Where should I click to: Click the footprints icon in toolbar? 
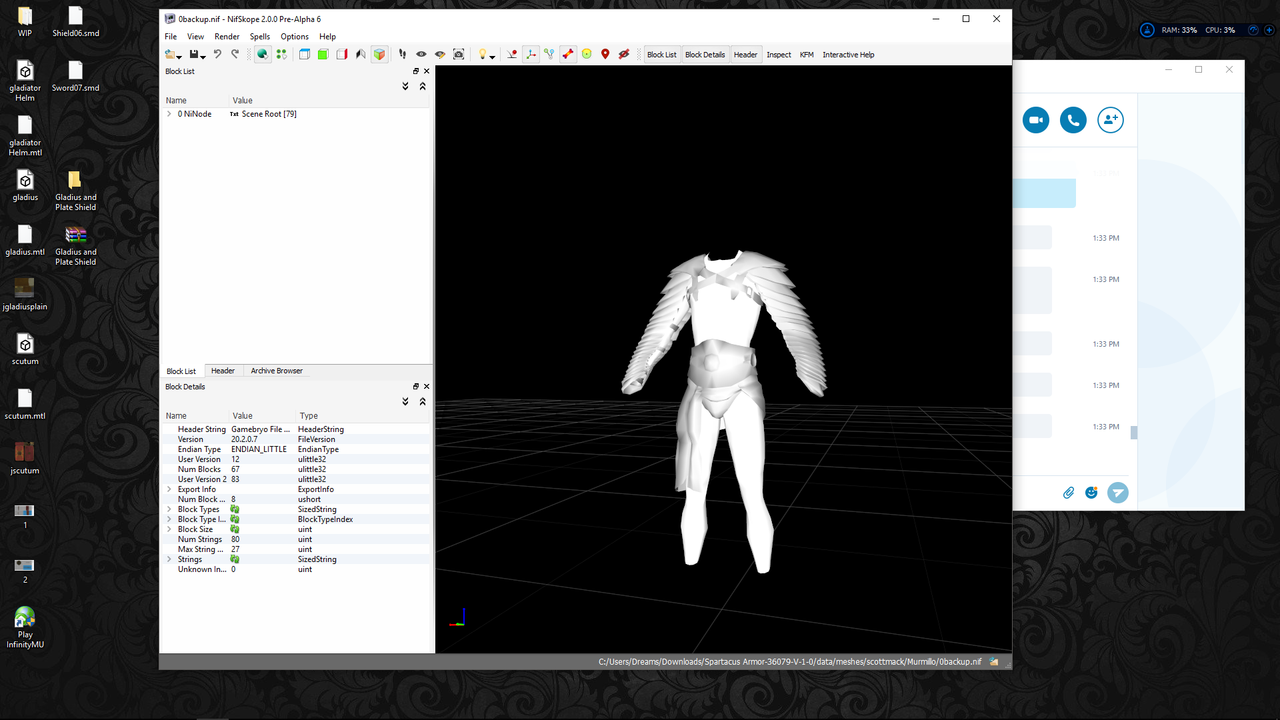(x=403, y=54)
